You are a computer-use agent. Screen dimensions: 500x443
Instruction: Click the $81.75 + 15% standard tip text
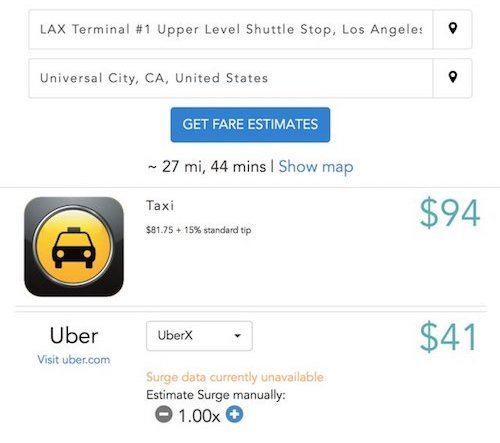[198, 230]
